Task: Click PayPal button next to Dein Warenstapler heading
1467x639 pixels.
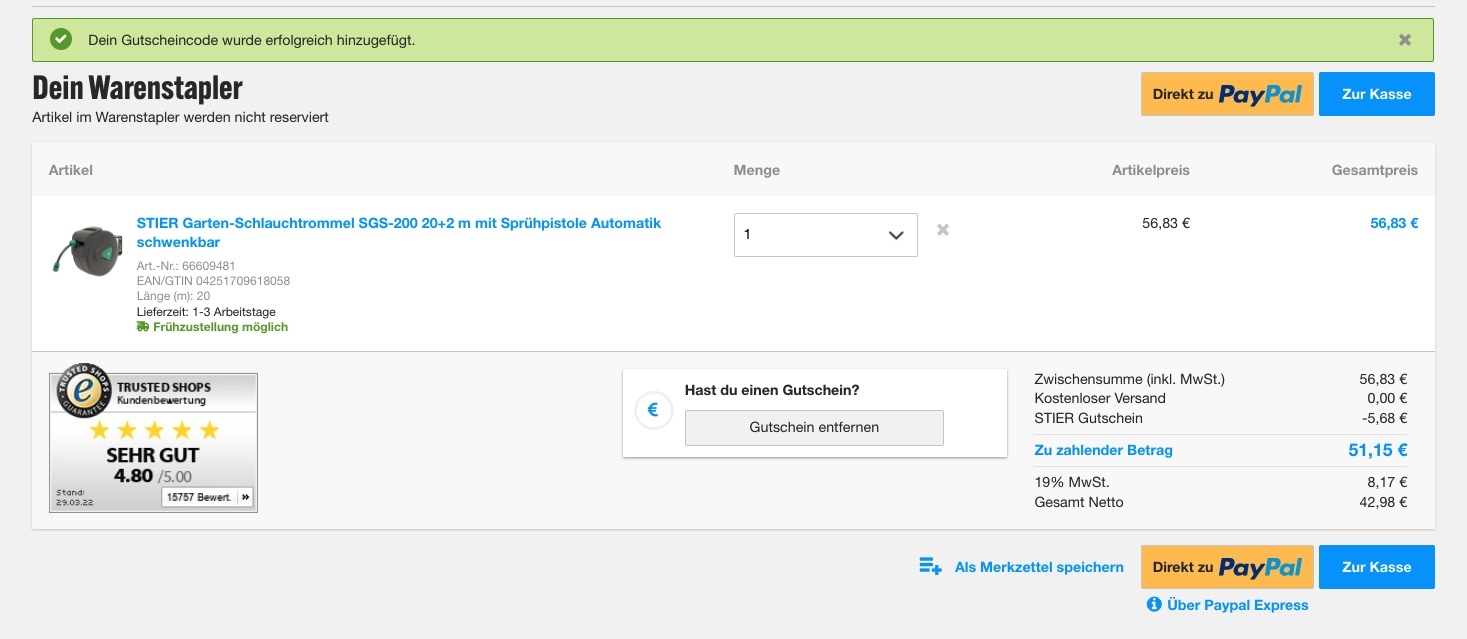Action: click(1226, 94)
